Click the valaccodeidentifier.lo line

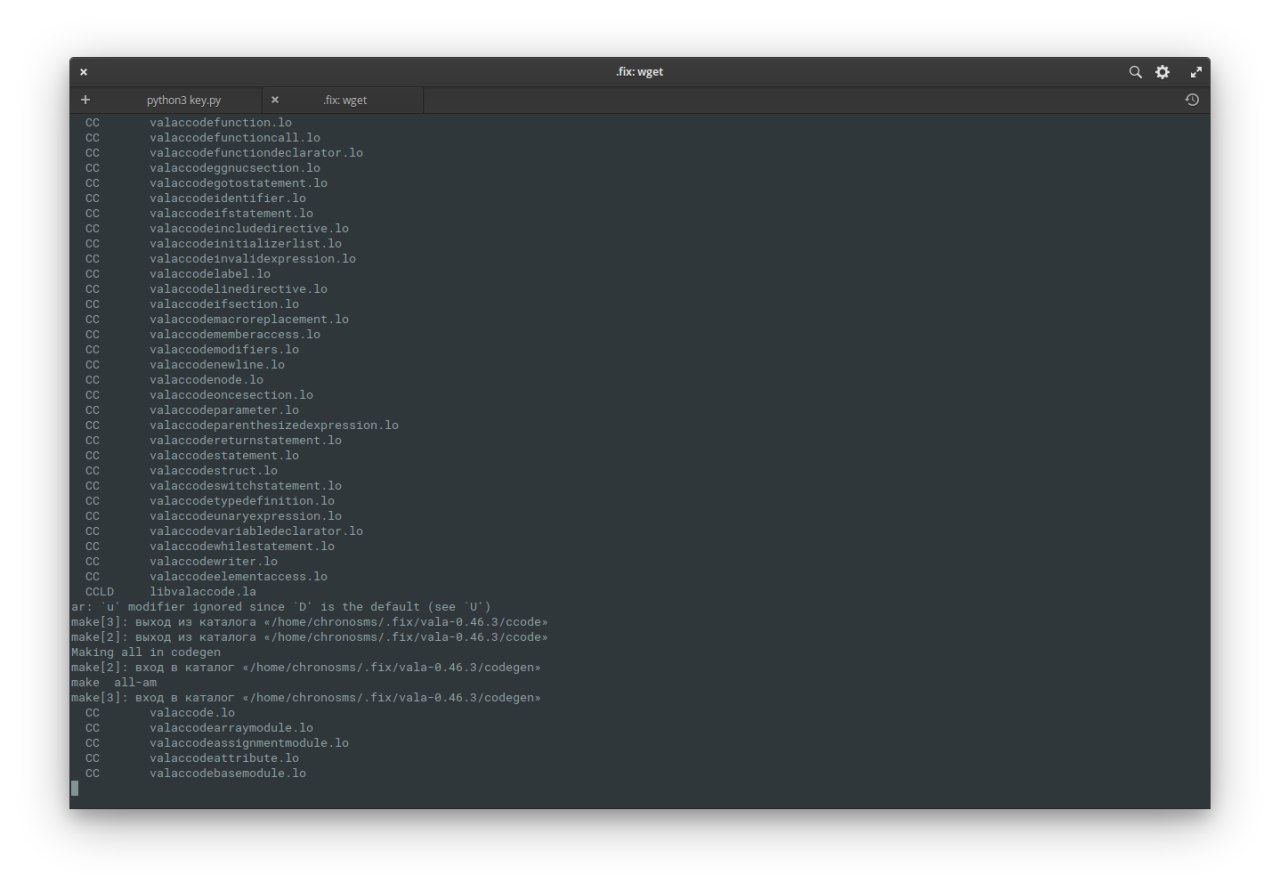coord(196,198)
